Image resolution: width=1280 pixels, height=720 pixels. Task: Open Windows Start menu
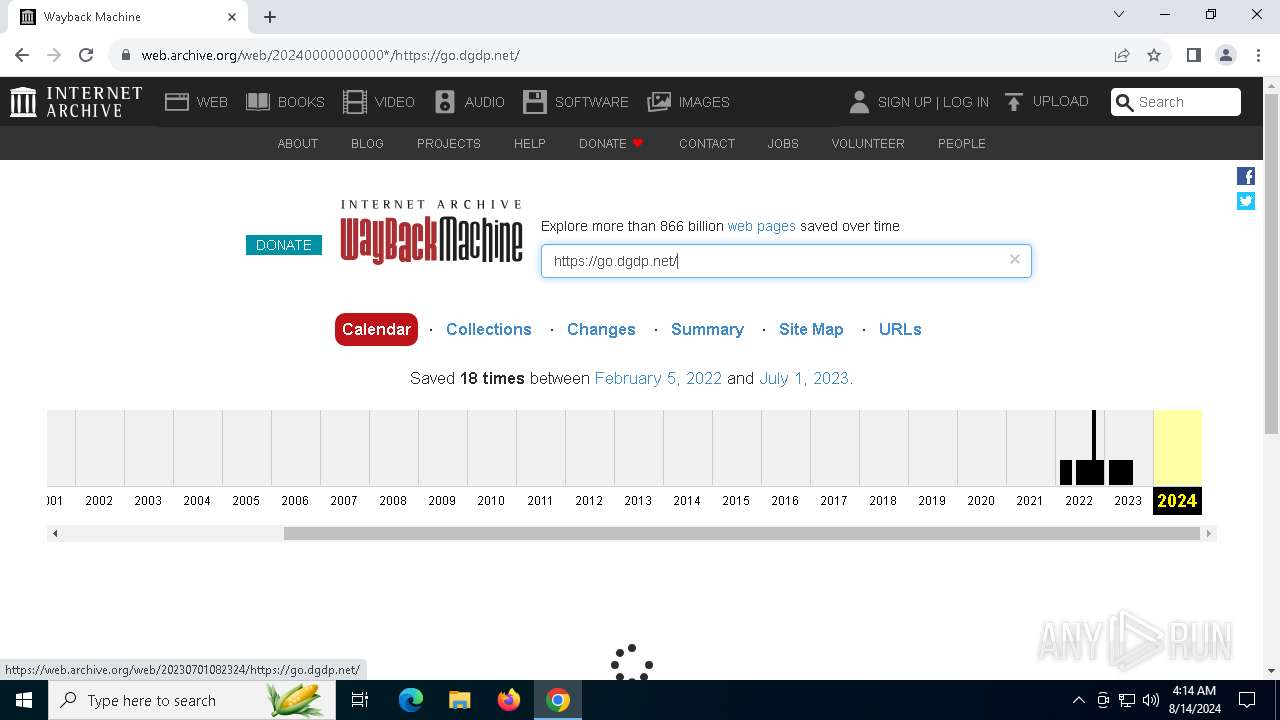24,700
